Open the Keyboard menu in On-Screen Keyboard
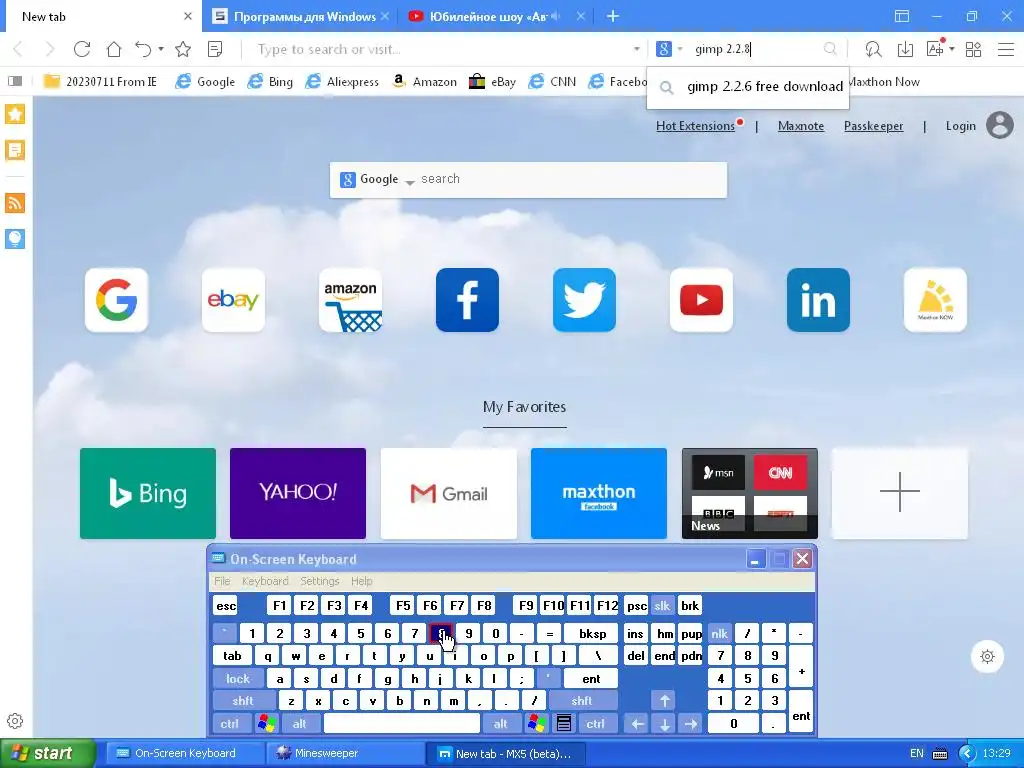This screenshot has height=768, width=1024. [264, 581]
